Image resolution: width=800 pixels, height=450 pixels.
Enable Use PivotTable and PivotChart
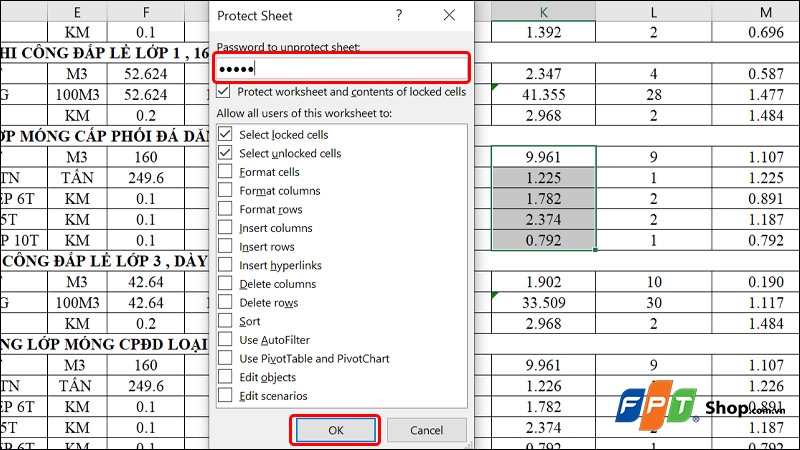[225, 358]
